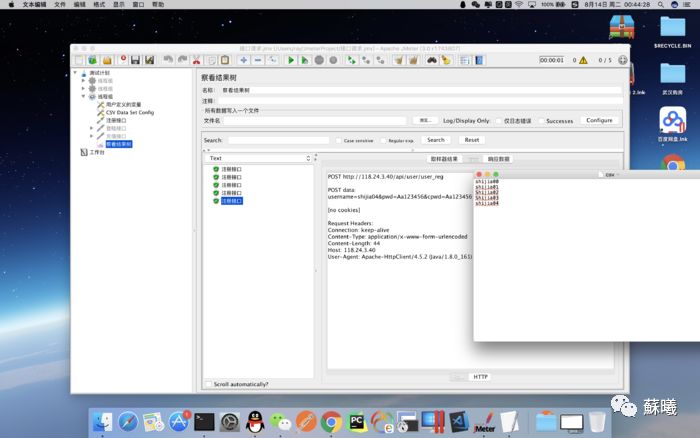
Task: Click into the Search text field
Action: pyautogui.click(x=279, y=140)
